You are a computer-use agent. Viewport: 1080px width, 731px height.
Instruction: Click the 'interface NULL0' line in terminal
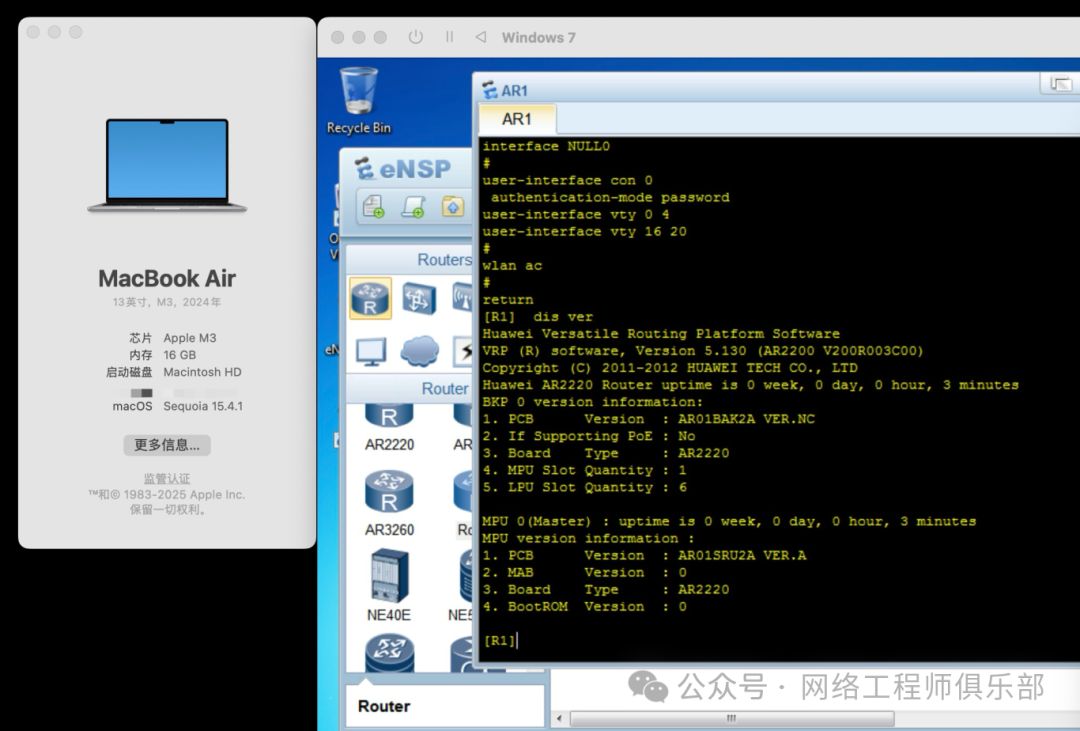[546, 146]
